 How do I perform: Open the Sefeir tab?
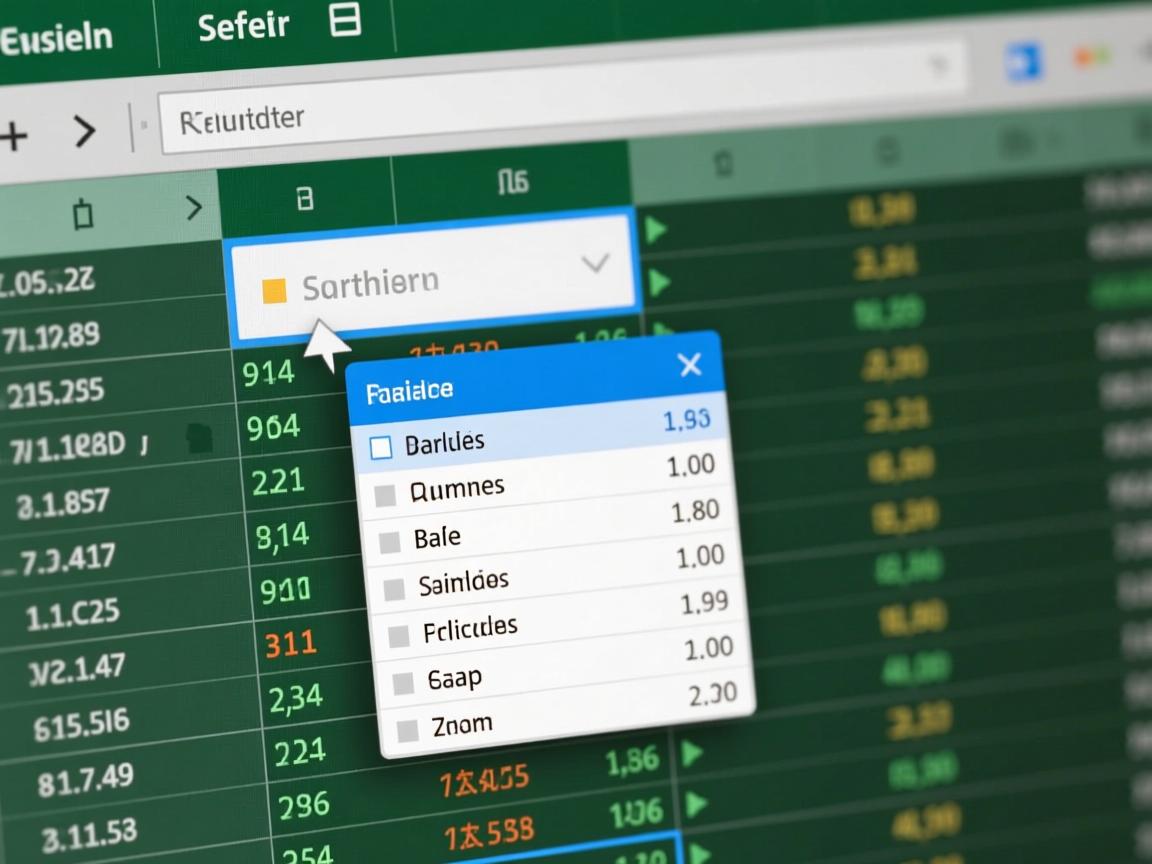pos(243,27)
